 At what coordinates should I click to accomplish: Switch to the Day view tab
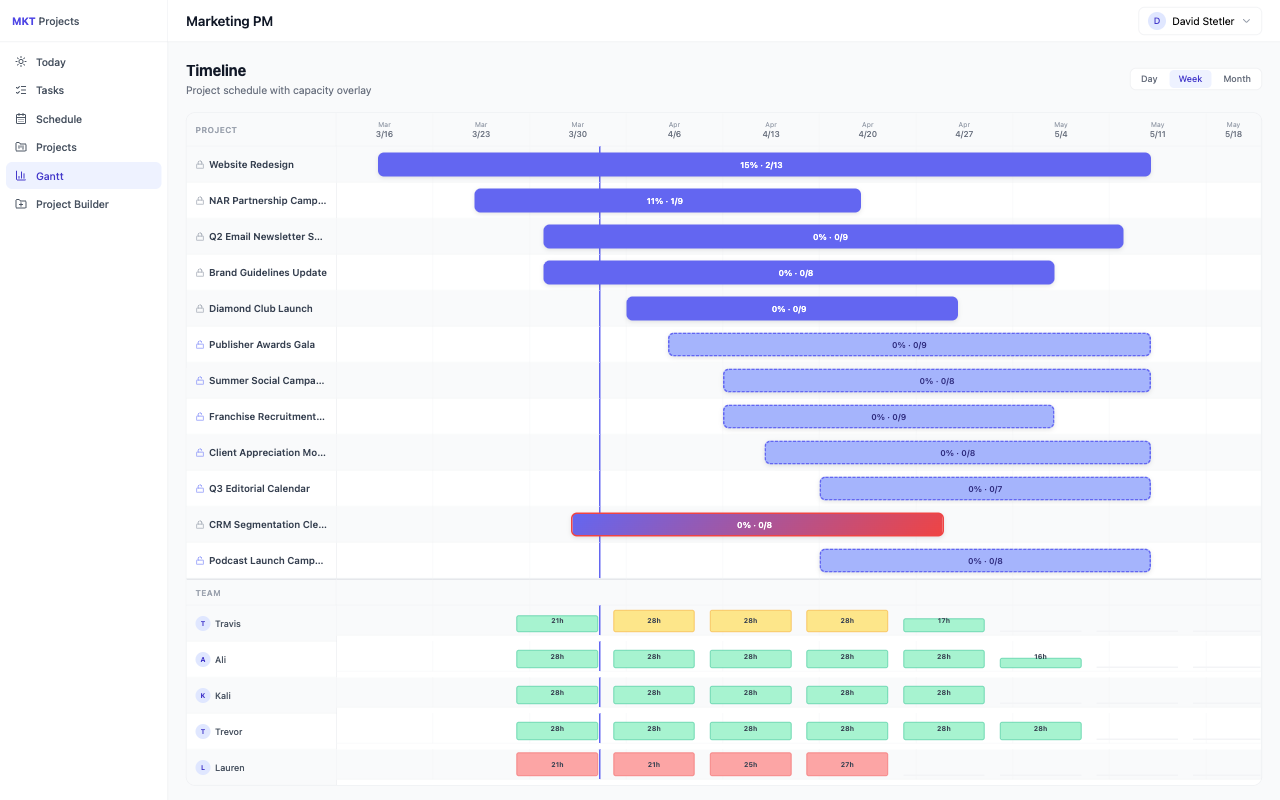pyautogui.click(x=1148, y=78)
